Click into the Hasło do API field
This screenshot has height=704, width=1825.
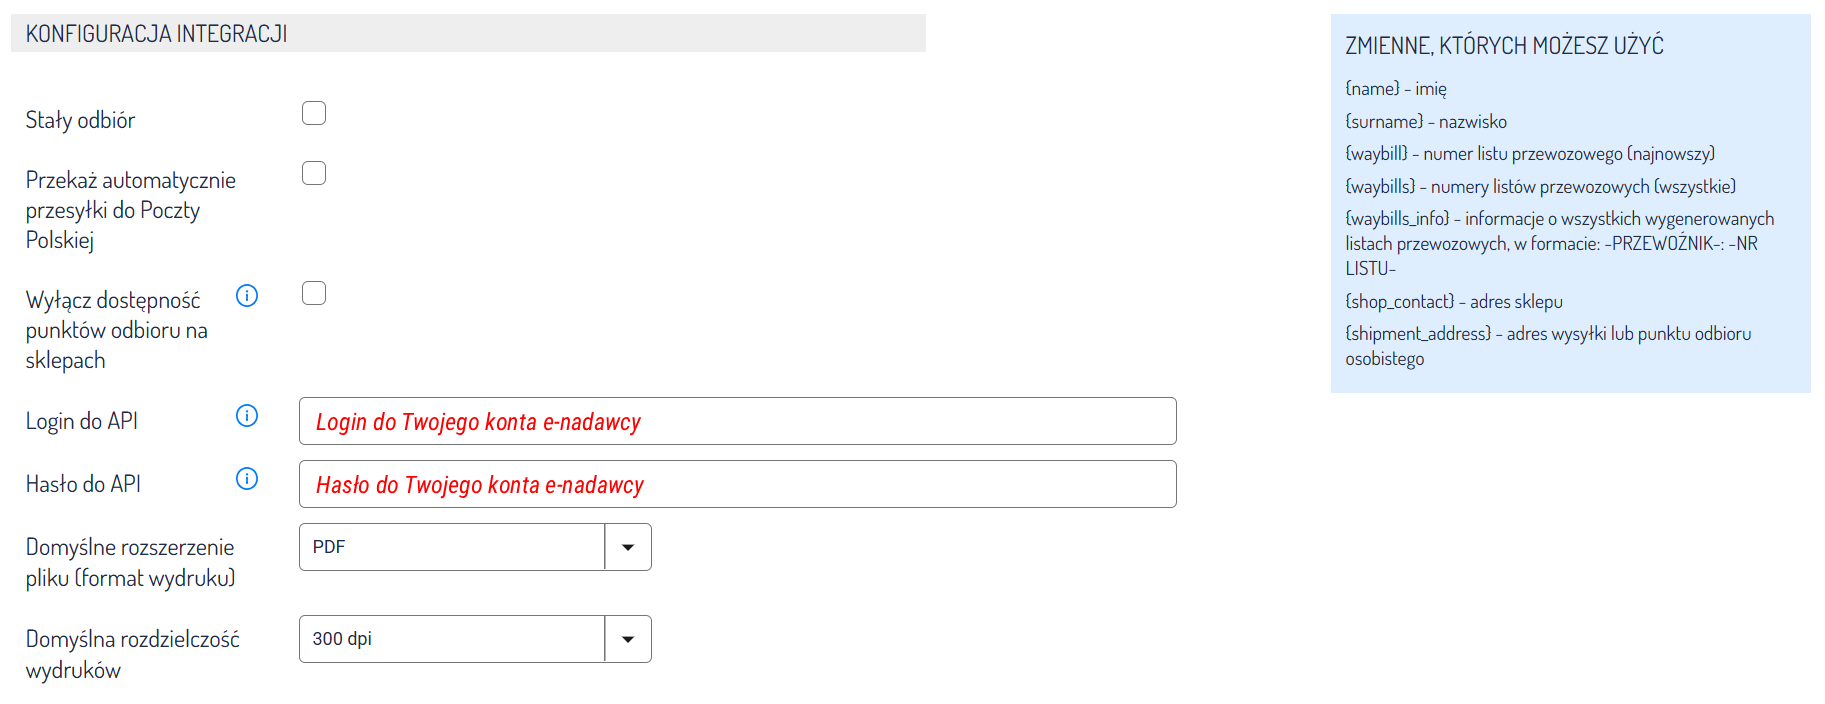(x=737, y=484)
